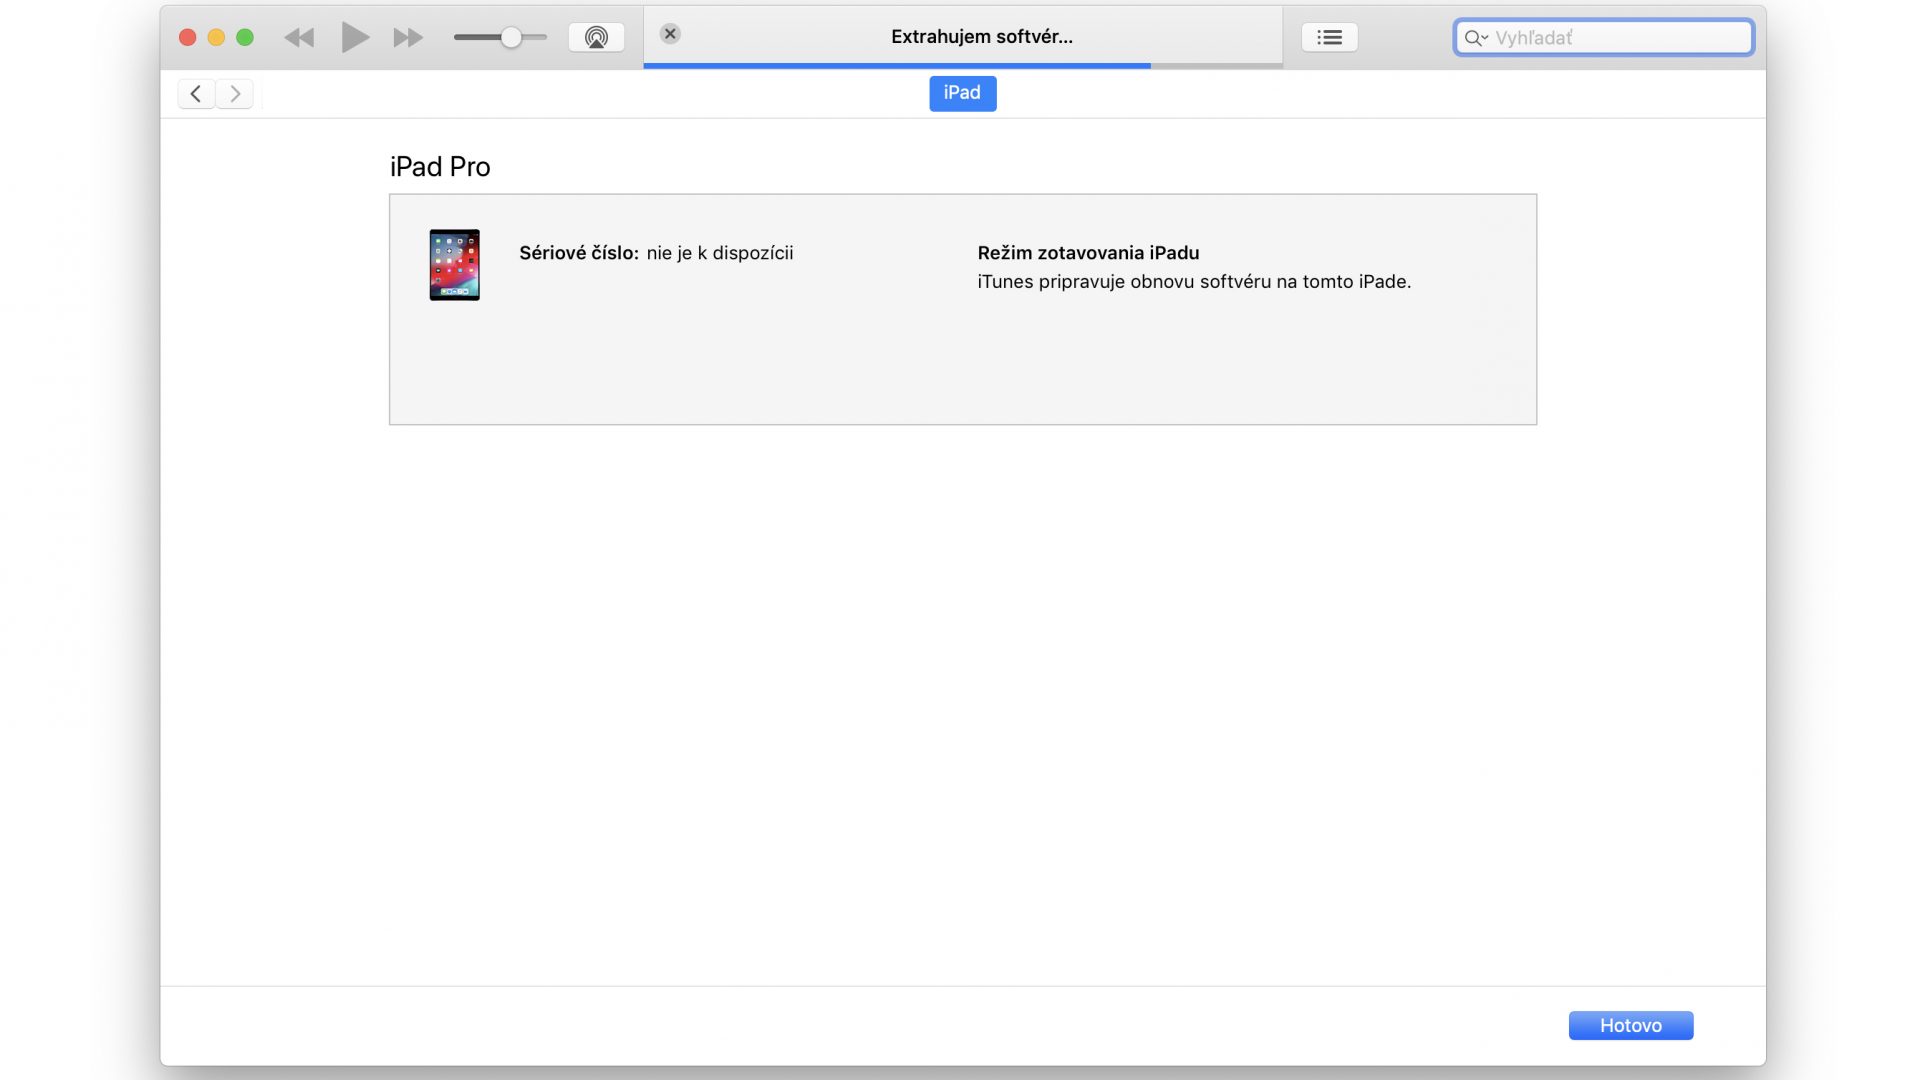This screenshot has width=1920, height=1080.
Task: Maximize window with green button
Action: pyautogui.click(x=245, y=38)
